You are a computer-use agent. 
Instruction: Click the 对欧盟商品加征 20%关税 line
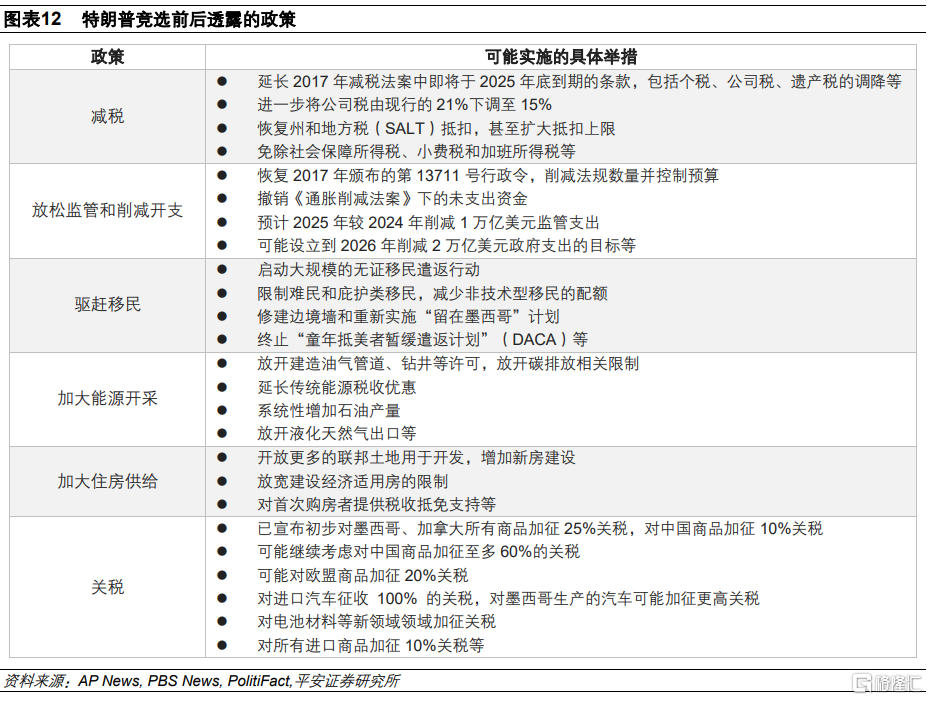pos(362,575)
